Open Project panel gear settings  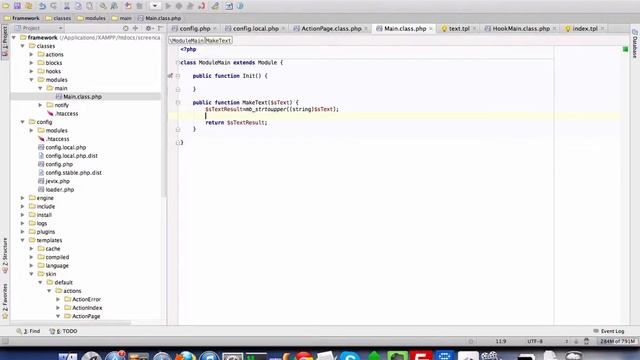click(x=149, y=28)
